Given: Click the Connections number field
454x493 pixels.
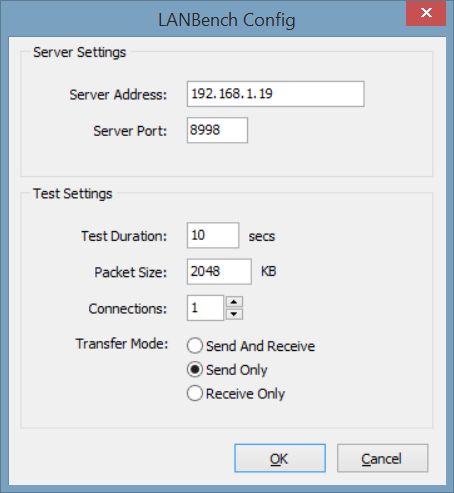Looking at the screenshot, I should click(205, 308).
